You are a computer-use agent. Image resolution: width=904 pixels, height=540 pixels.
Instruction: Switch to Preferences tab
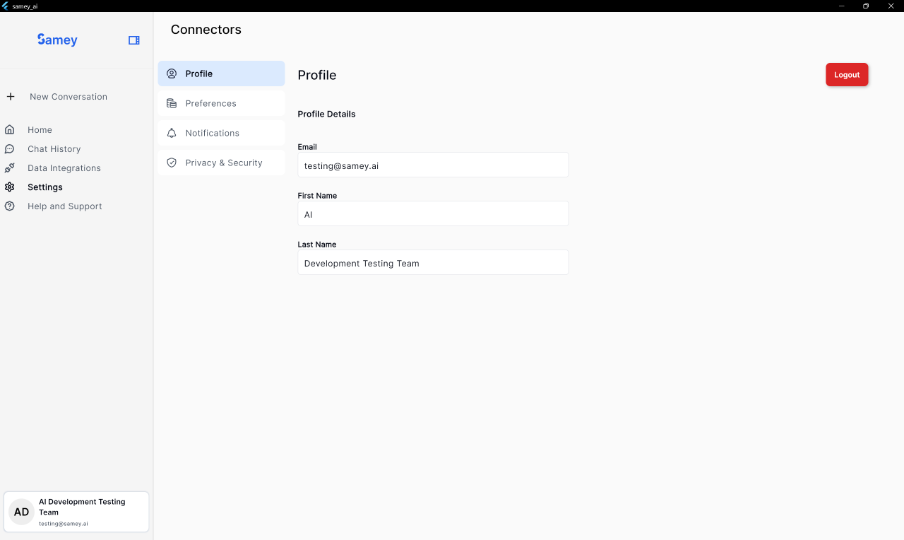click(221, 103)
